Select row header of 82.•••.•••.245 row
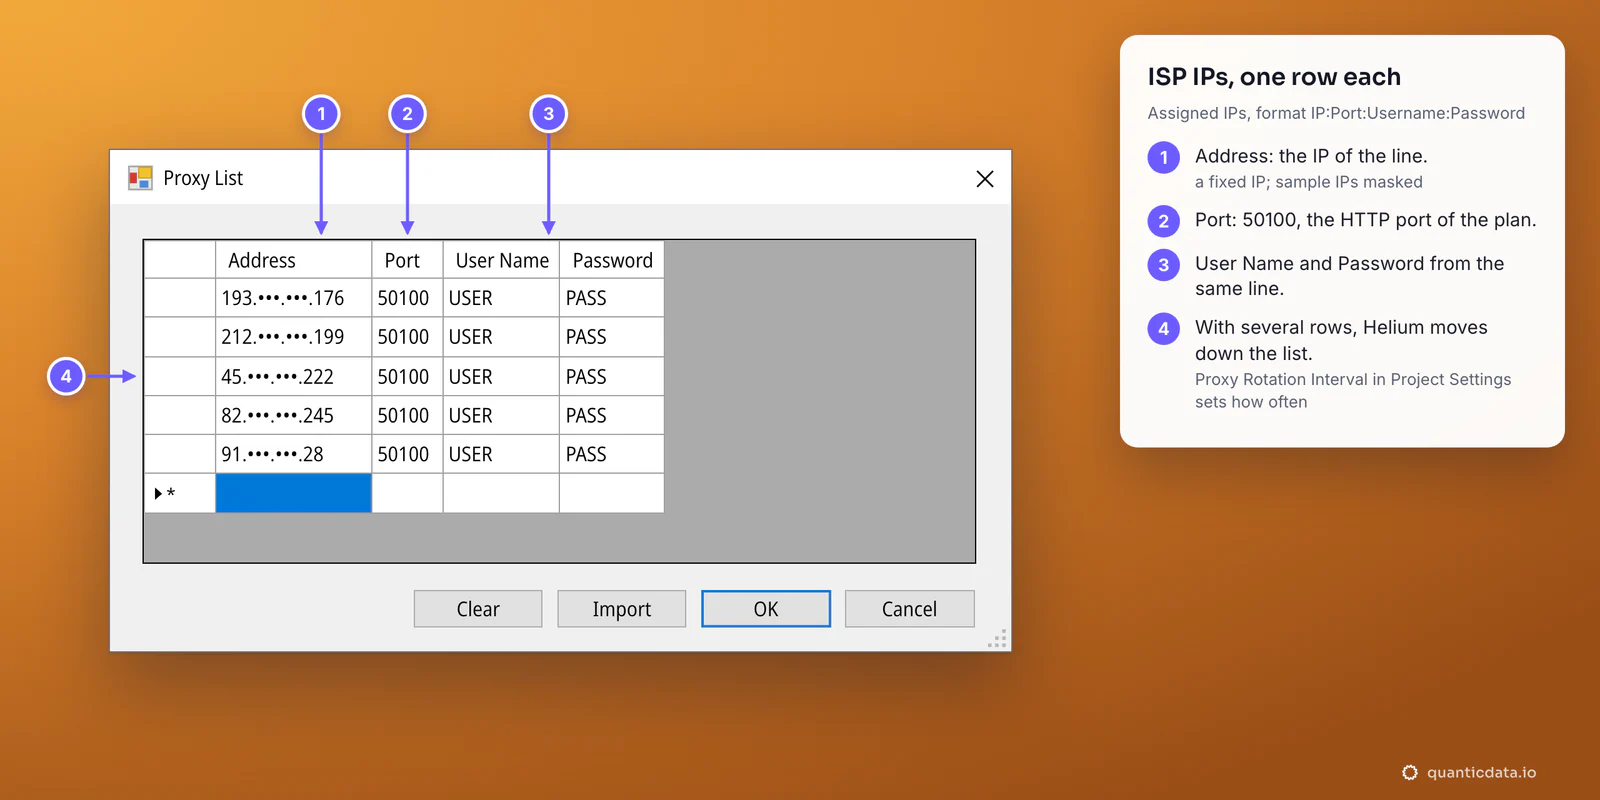Image resolution: width=1600 pixels, height=800 pixels. tap(180, 415)
